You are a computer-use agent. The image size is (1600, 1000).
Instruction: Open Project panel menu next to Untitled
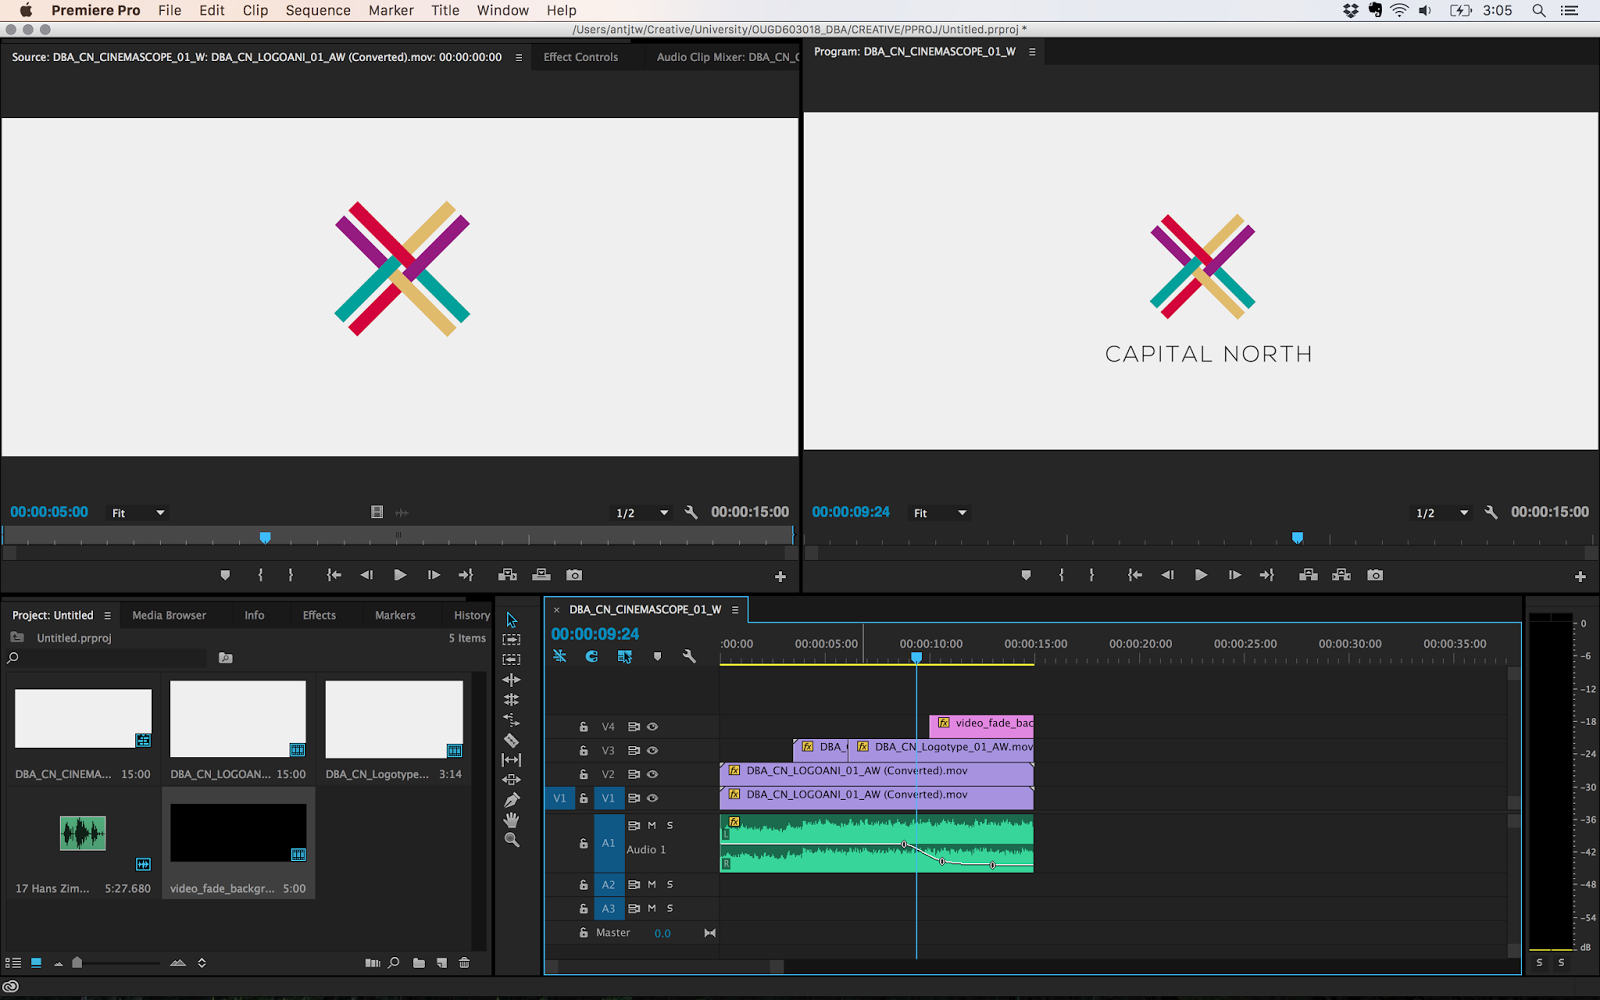click(107, 616)
